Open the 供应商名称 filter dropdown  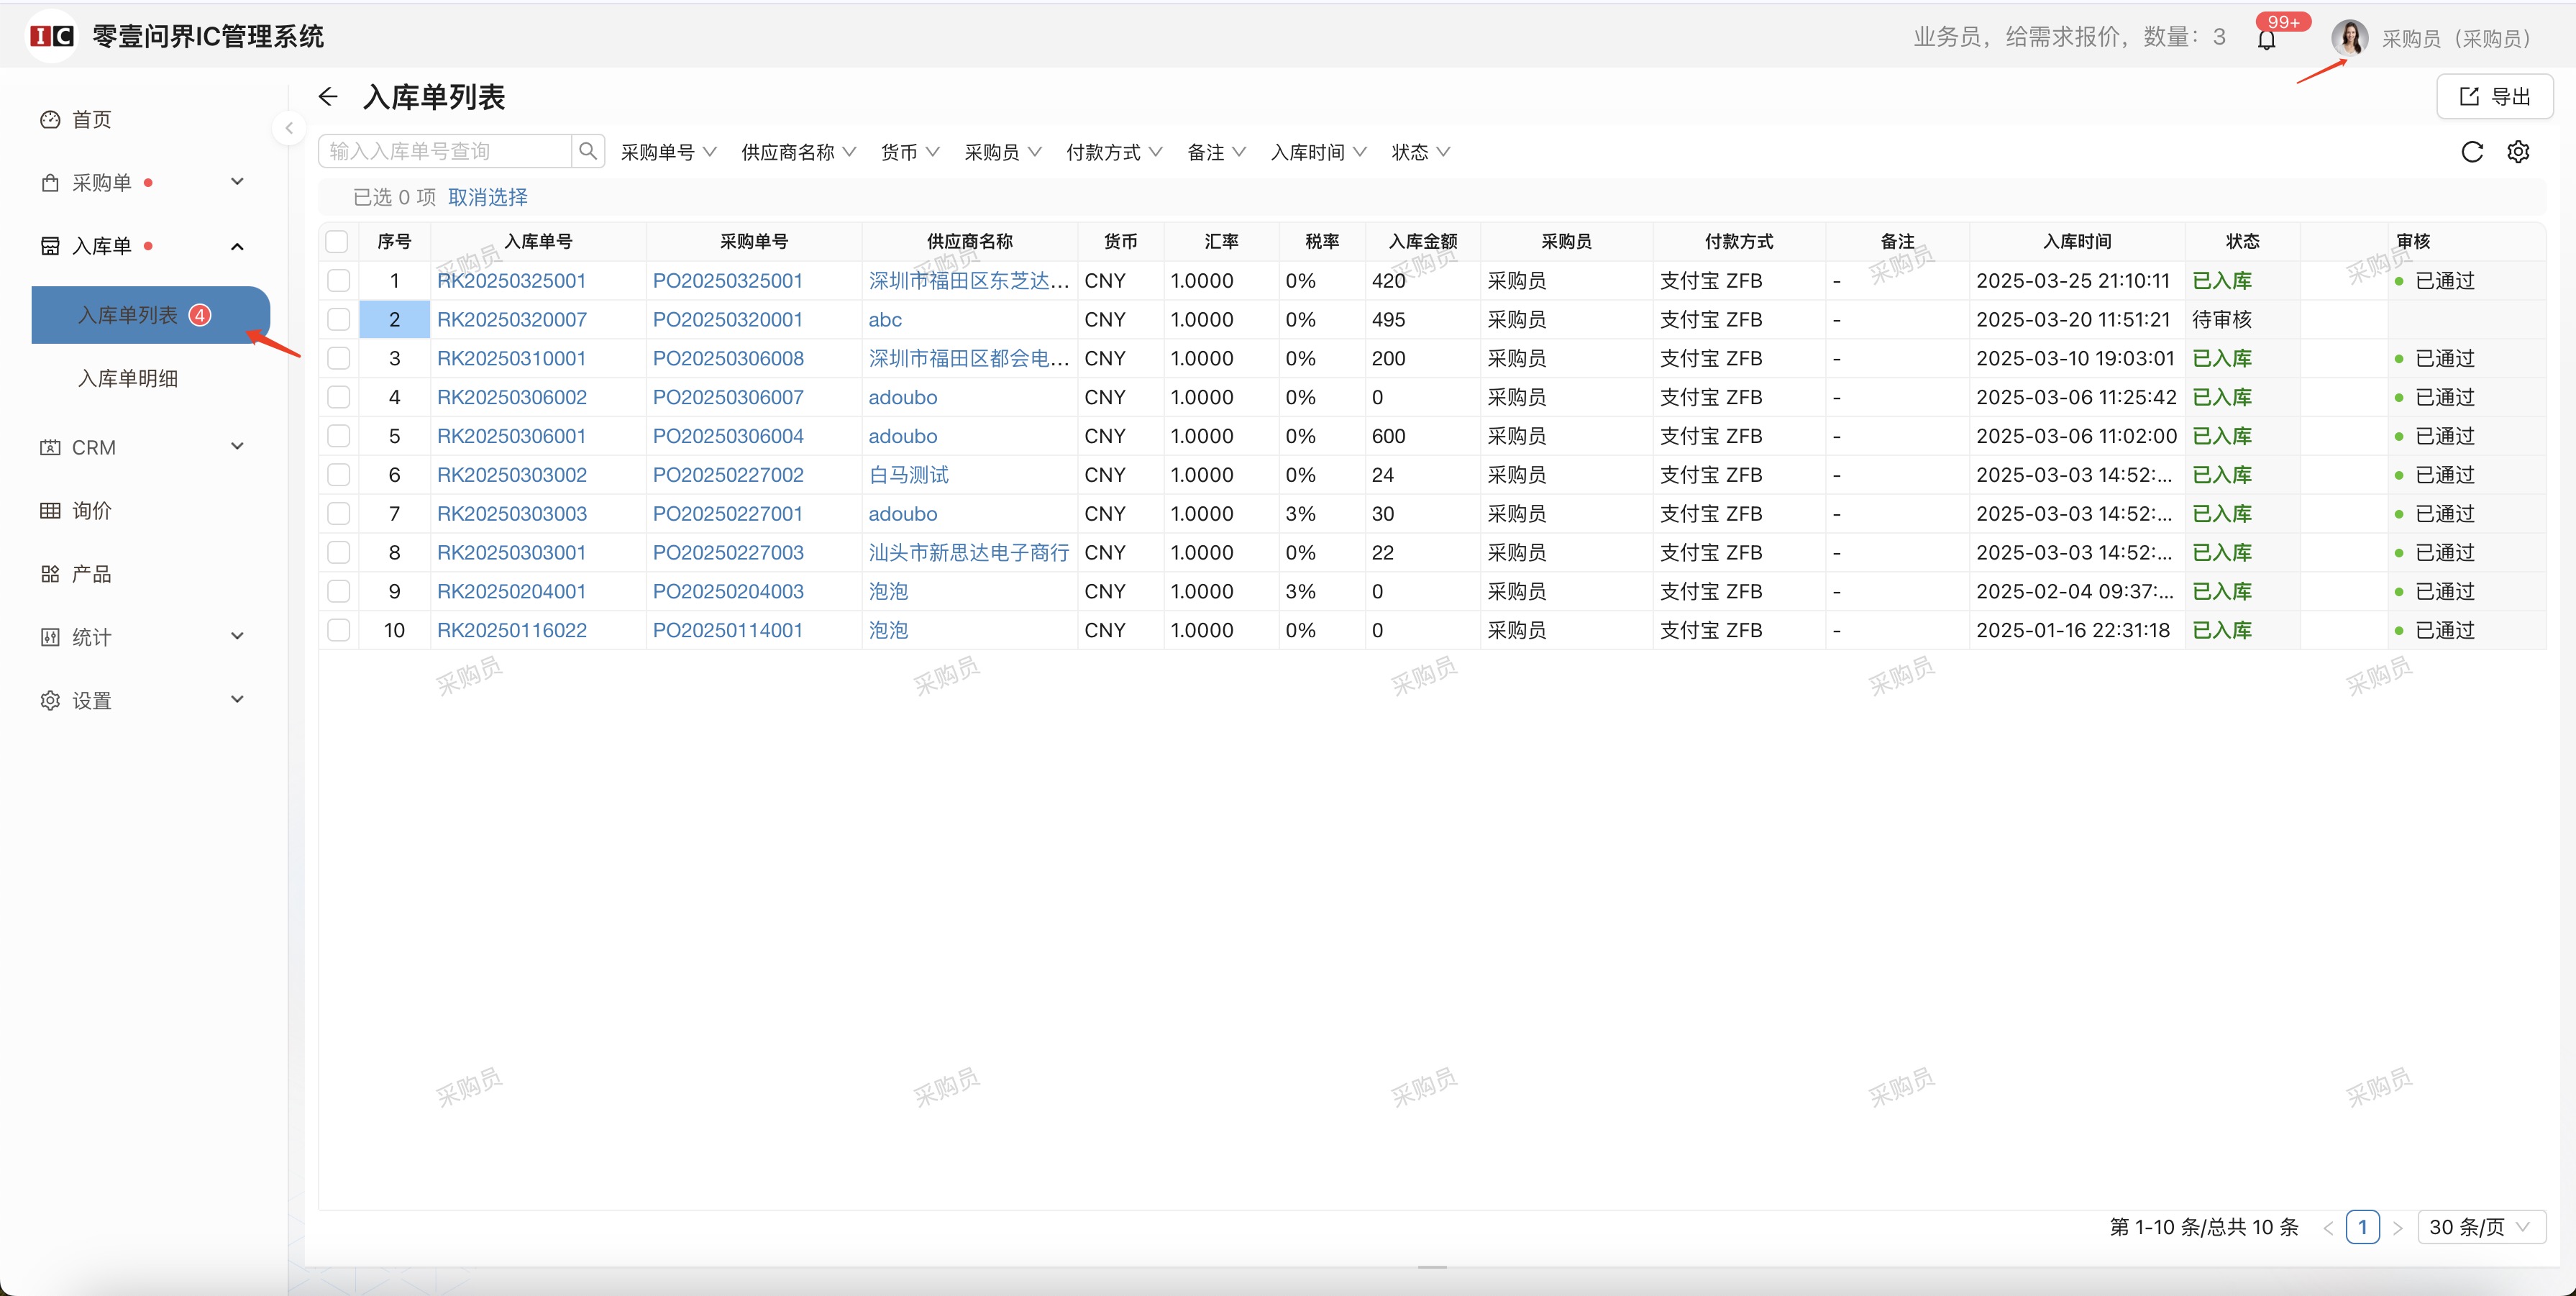pyautogui.click(x=798, y=152)
